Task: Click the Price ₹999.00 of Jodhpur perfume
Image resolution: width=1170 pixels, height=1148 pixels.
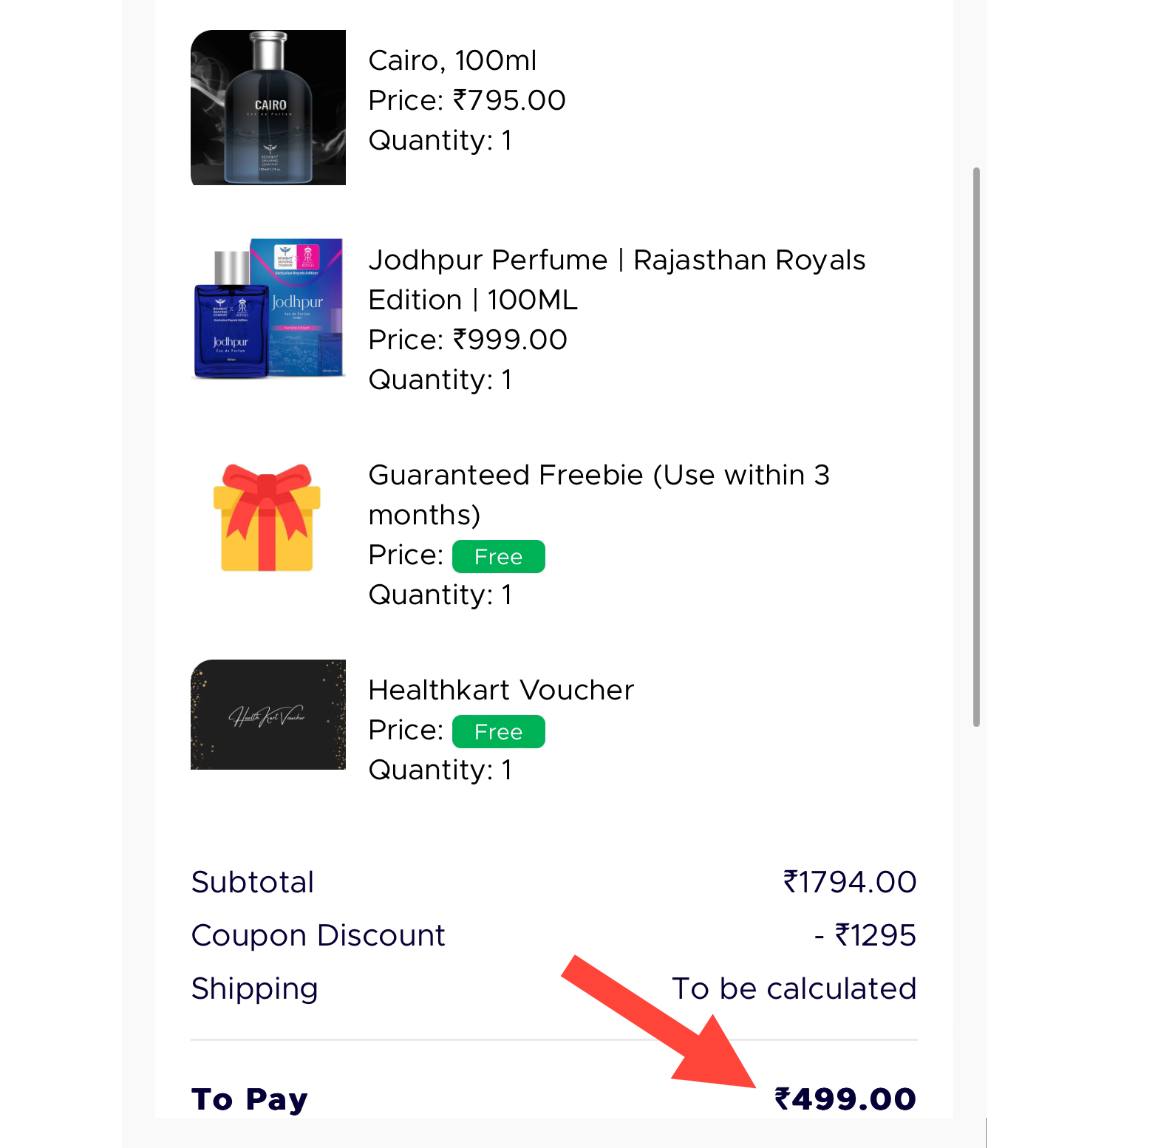Action: pyautogui.click(x=467, y=340)
